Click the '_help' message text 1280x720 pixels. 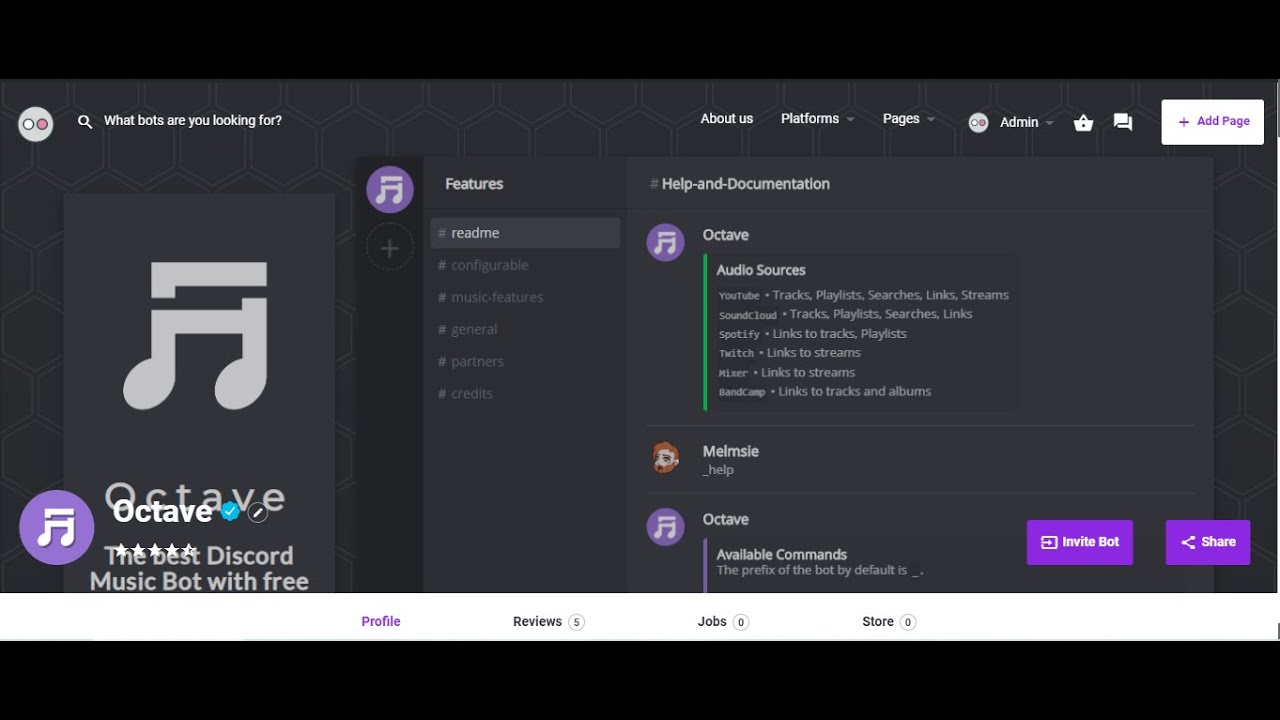[718, 470]
